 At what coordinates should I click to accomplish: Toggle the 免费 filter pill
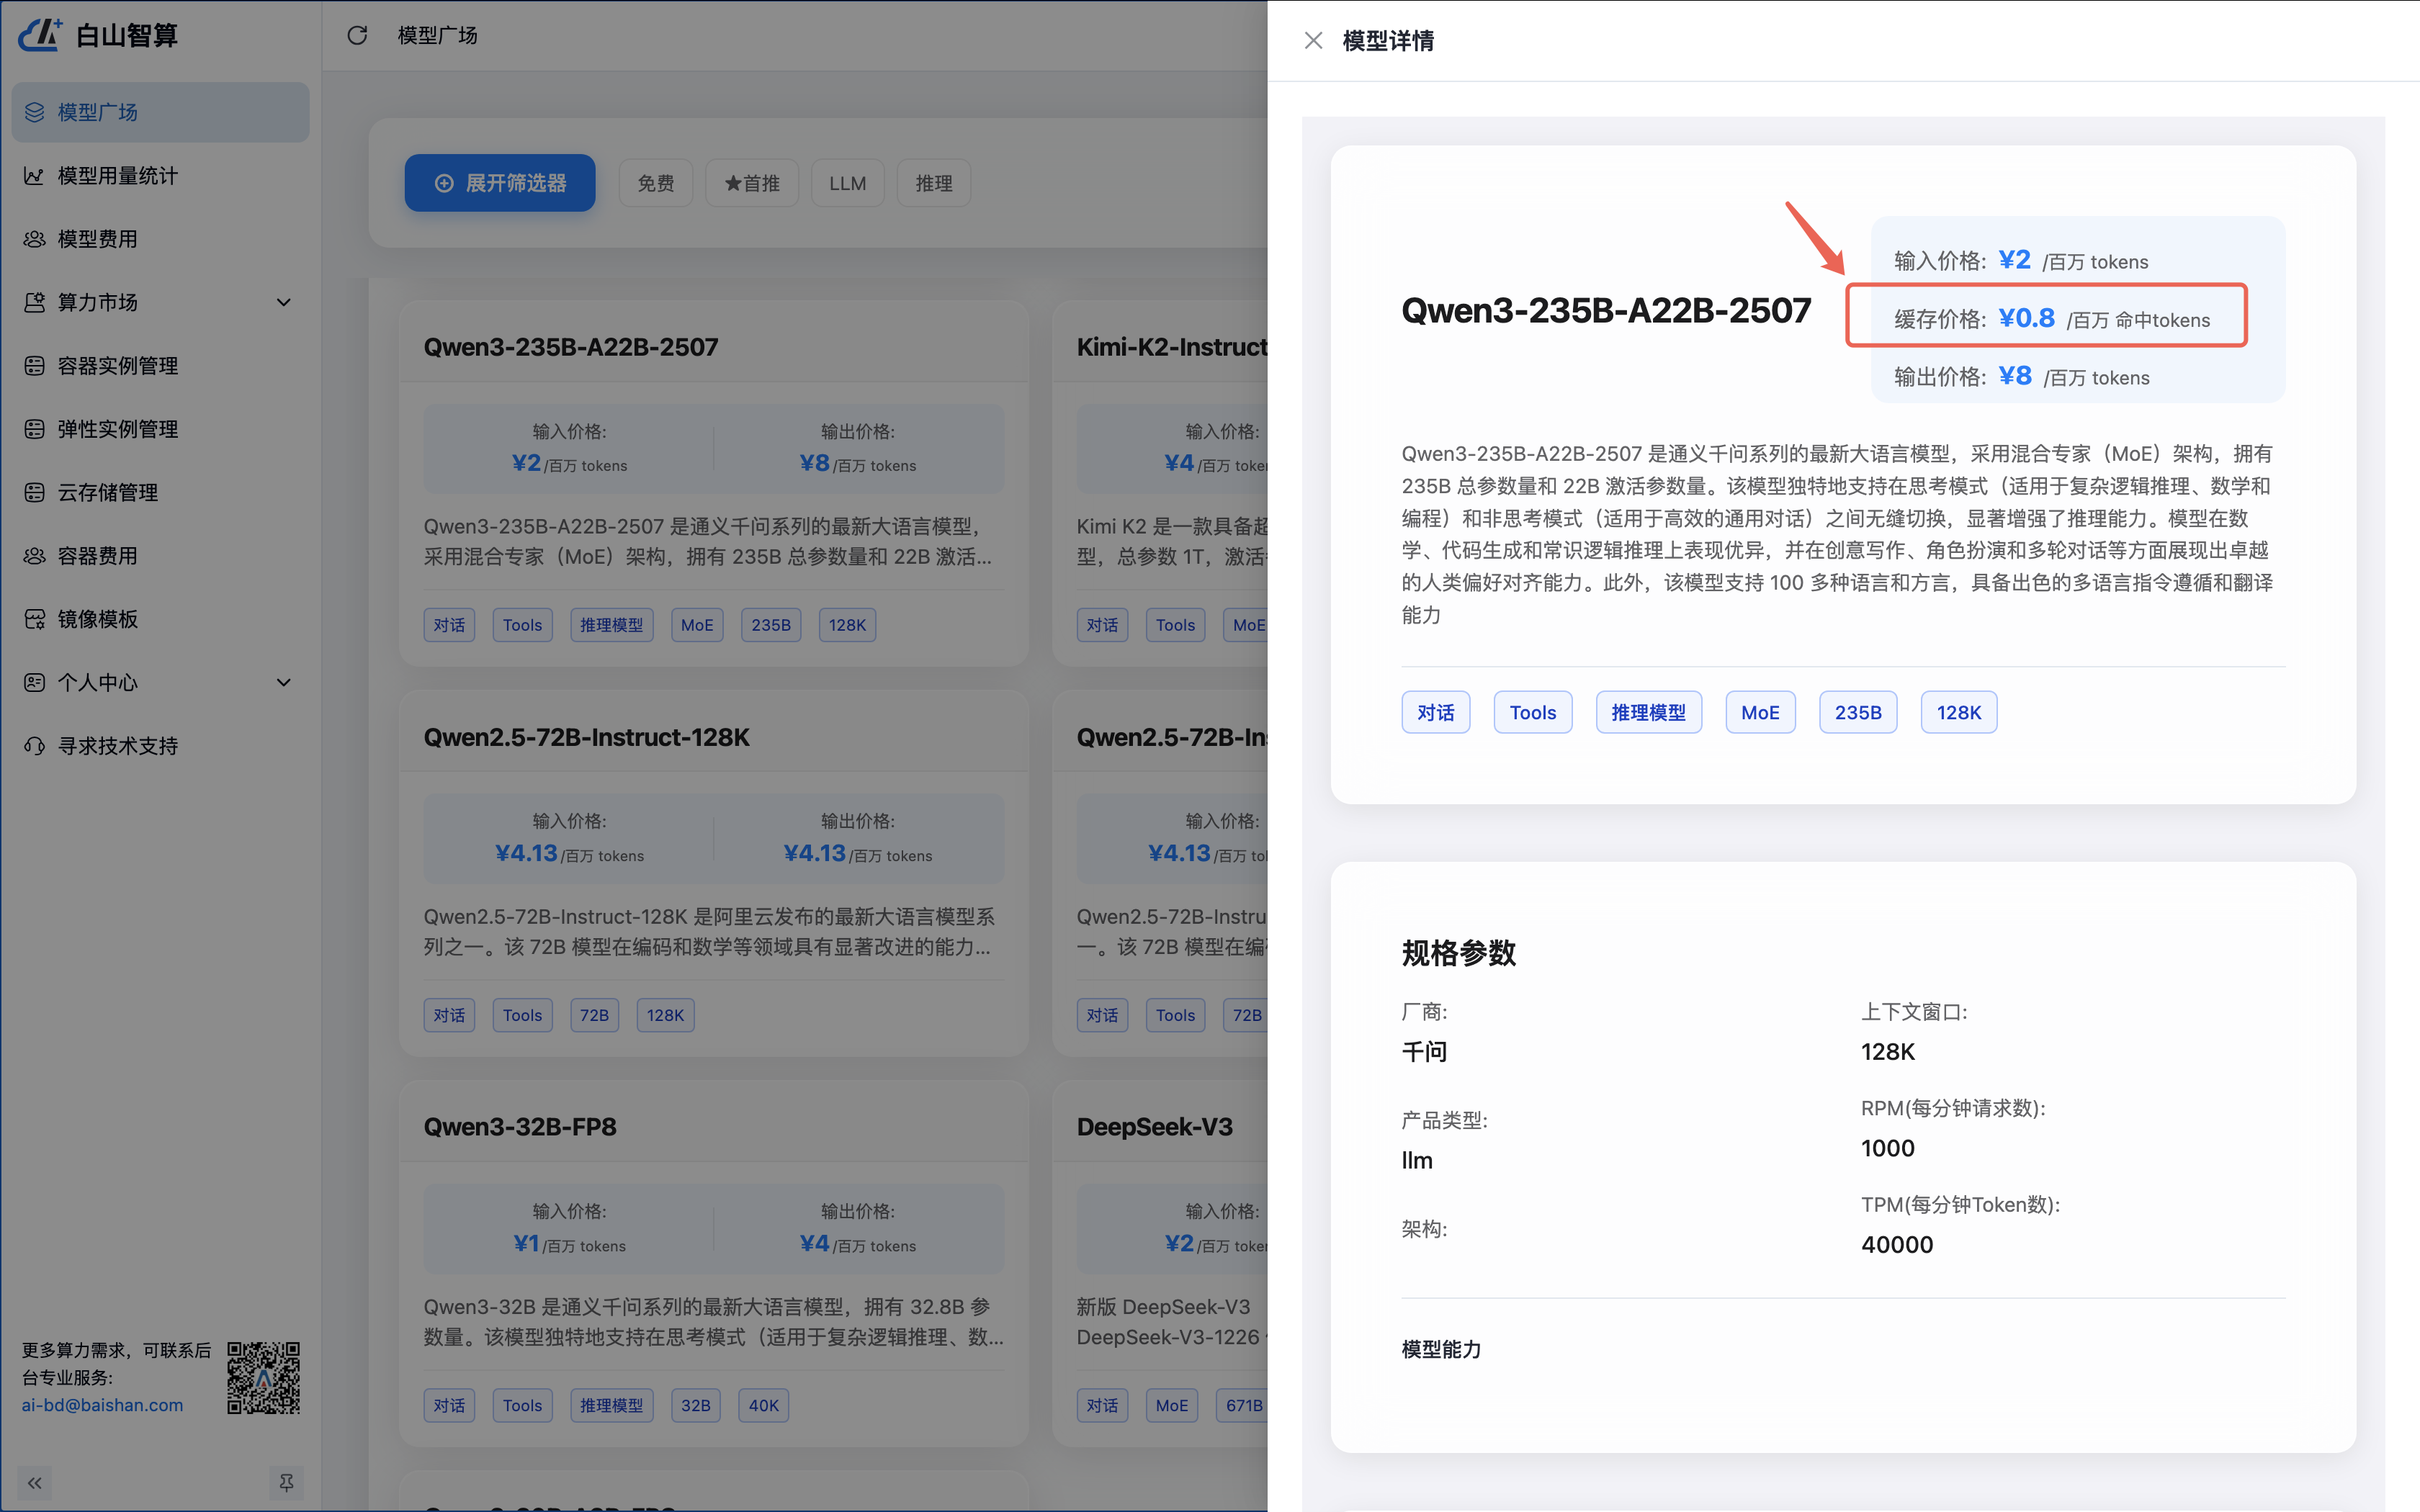[656, 182]
